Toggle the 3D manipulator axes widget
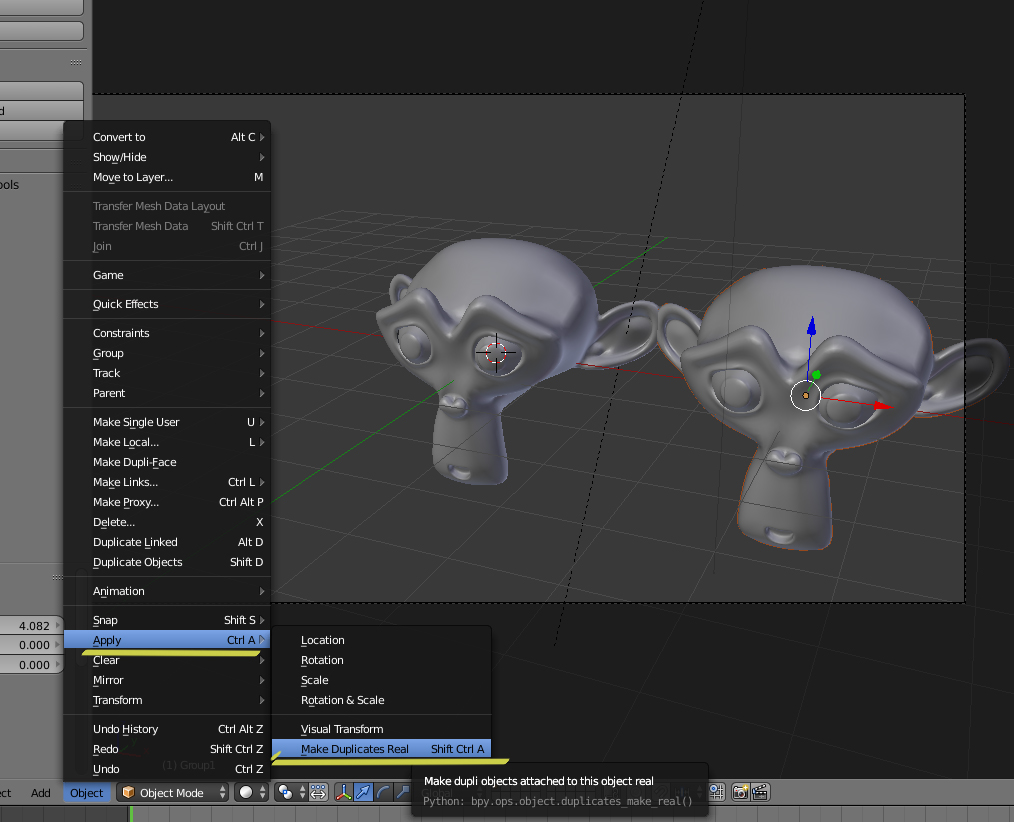This screenshot has height=822, width=1014. (343, 793)
